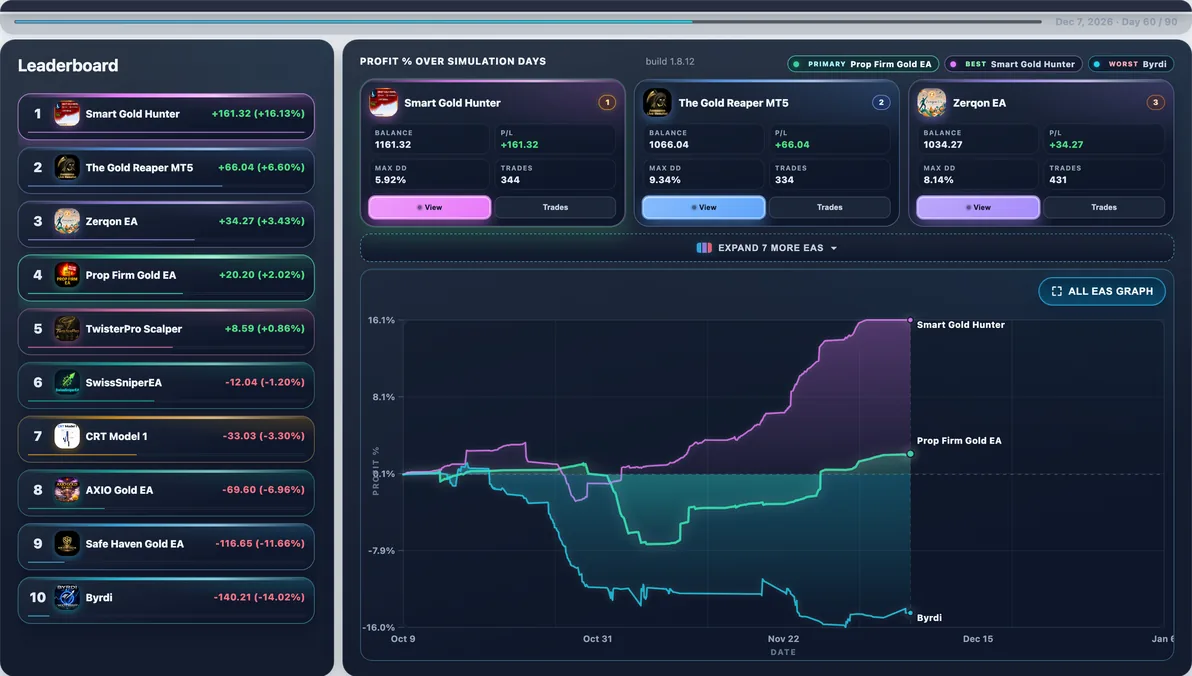Select TwisterPro Scalper leaderboard row
1192x676 pixels.
(x=166, y=332)
